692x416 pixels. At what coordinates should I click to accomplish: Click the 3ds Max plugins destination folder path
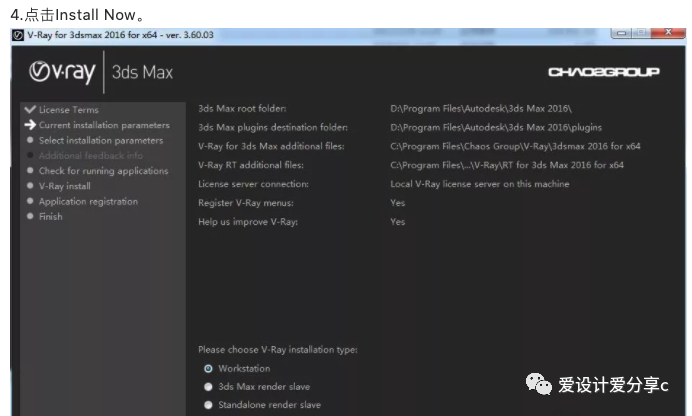click(x=496, y=127)
